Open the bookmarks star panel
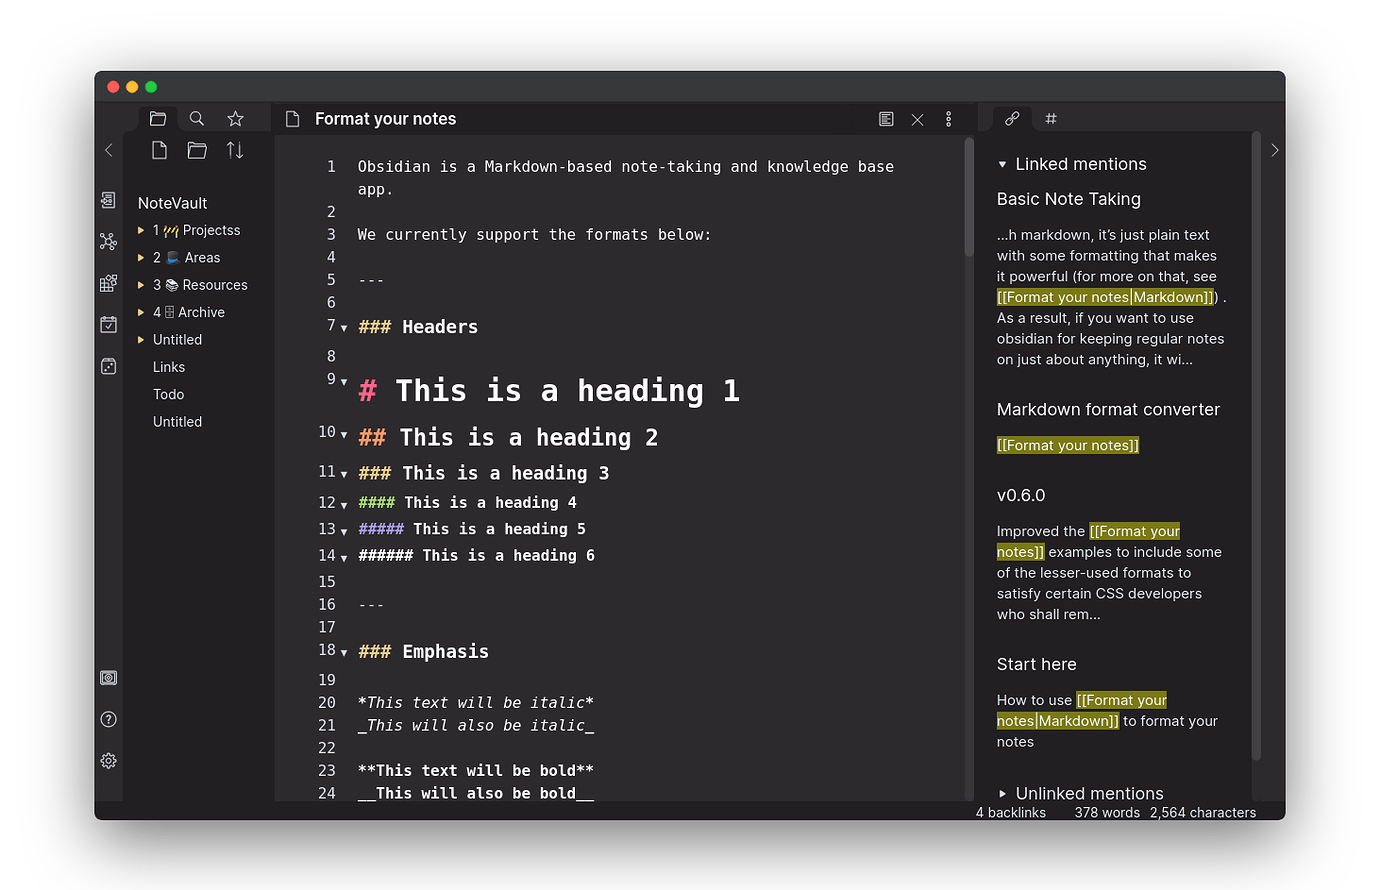 click(x=235, y=118)
